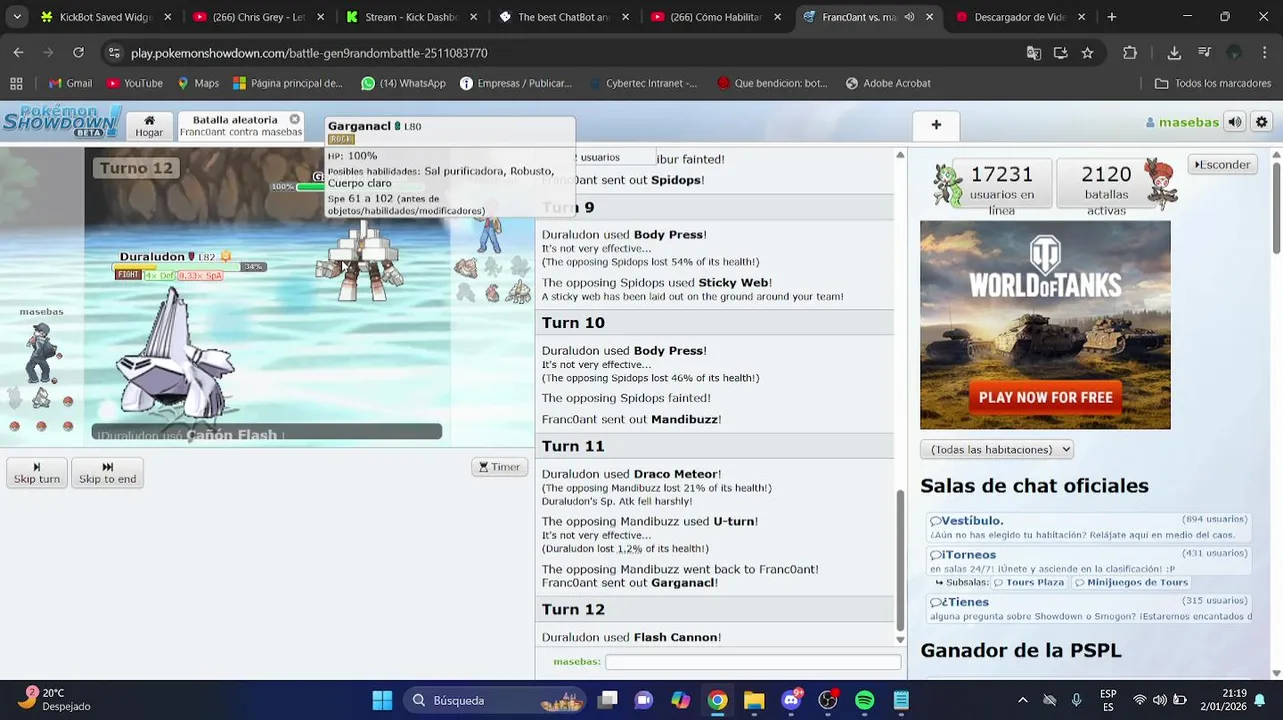Open a new Chrome tab
Viewport: 1283px width, 720px height.
[1111, 17]
